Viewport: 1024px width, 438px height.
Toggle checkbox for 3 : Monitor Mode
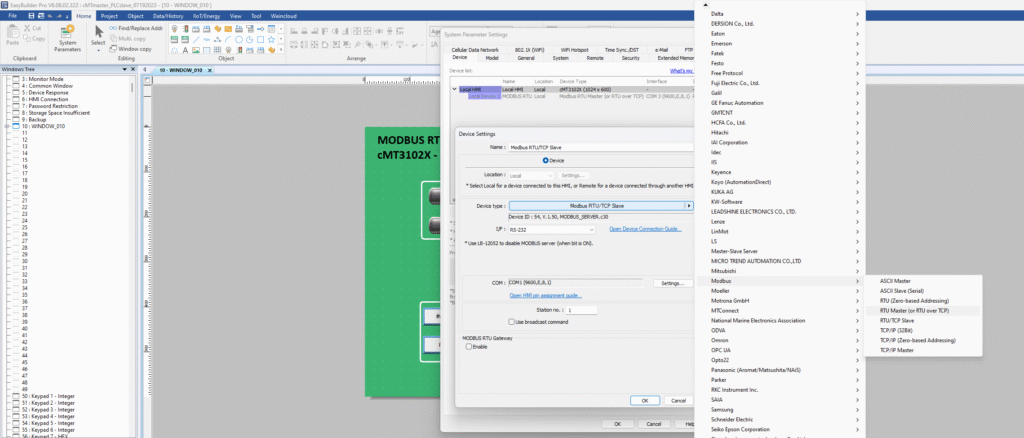point(16,79)
